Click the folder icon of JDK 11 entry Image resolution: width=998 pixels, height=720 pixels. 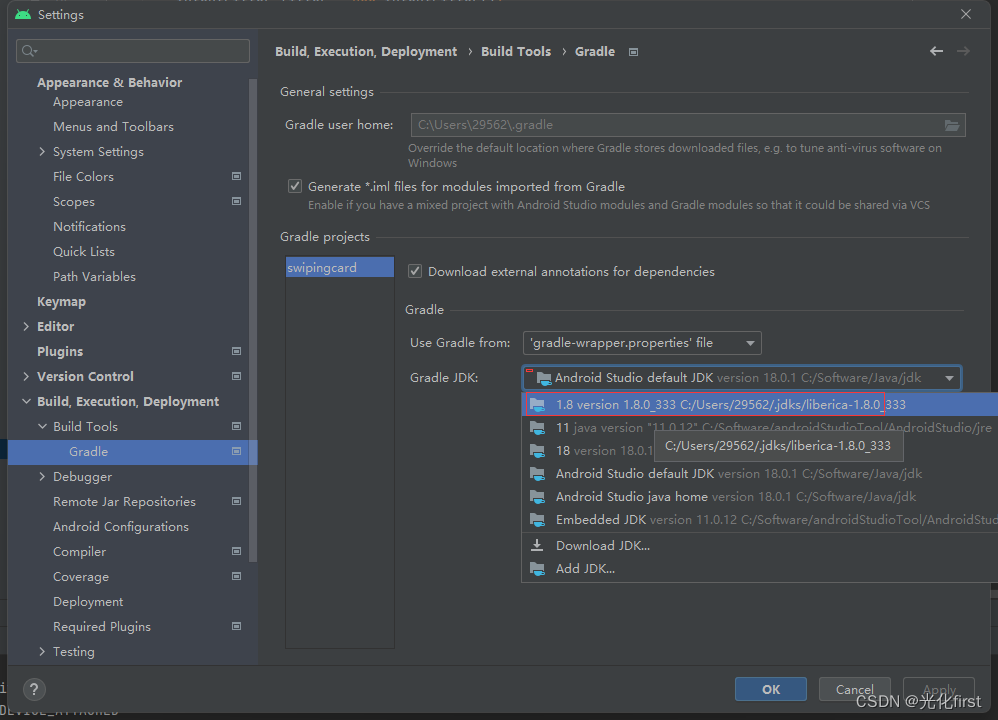(x=537, y=428)
